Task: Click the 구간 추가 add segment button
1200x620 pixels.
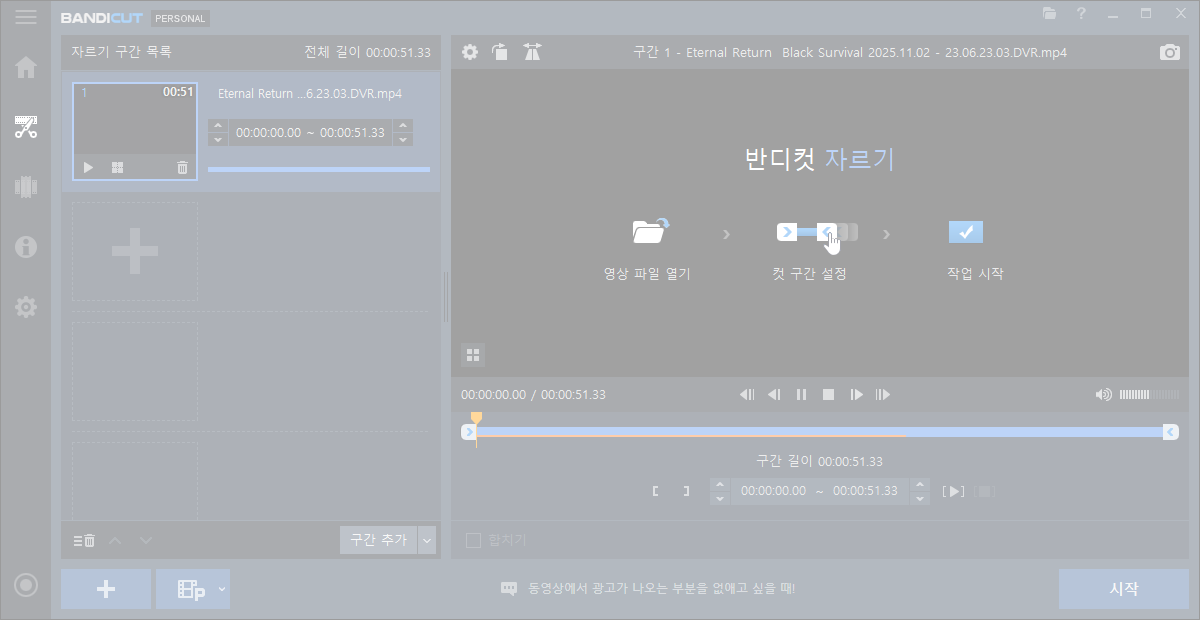Action: [378, 540]
